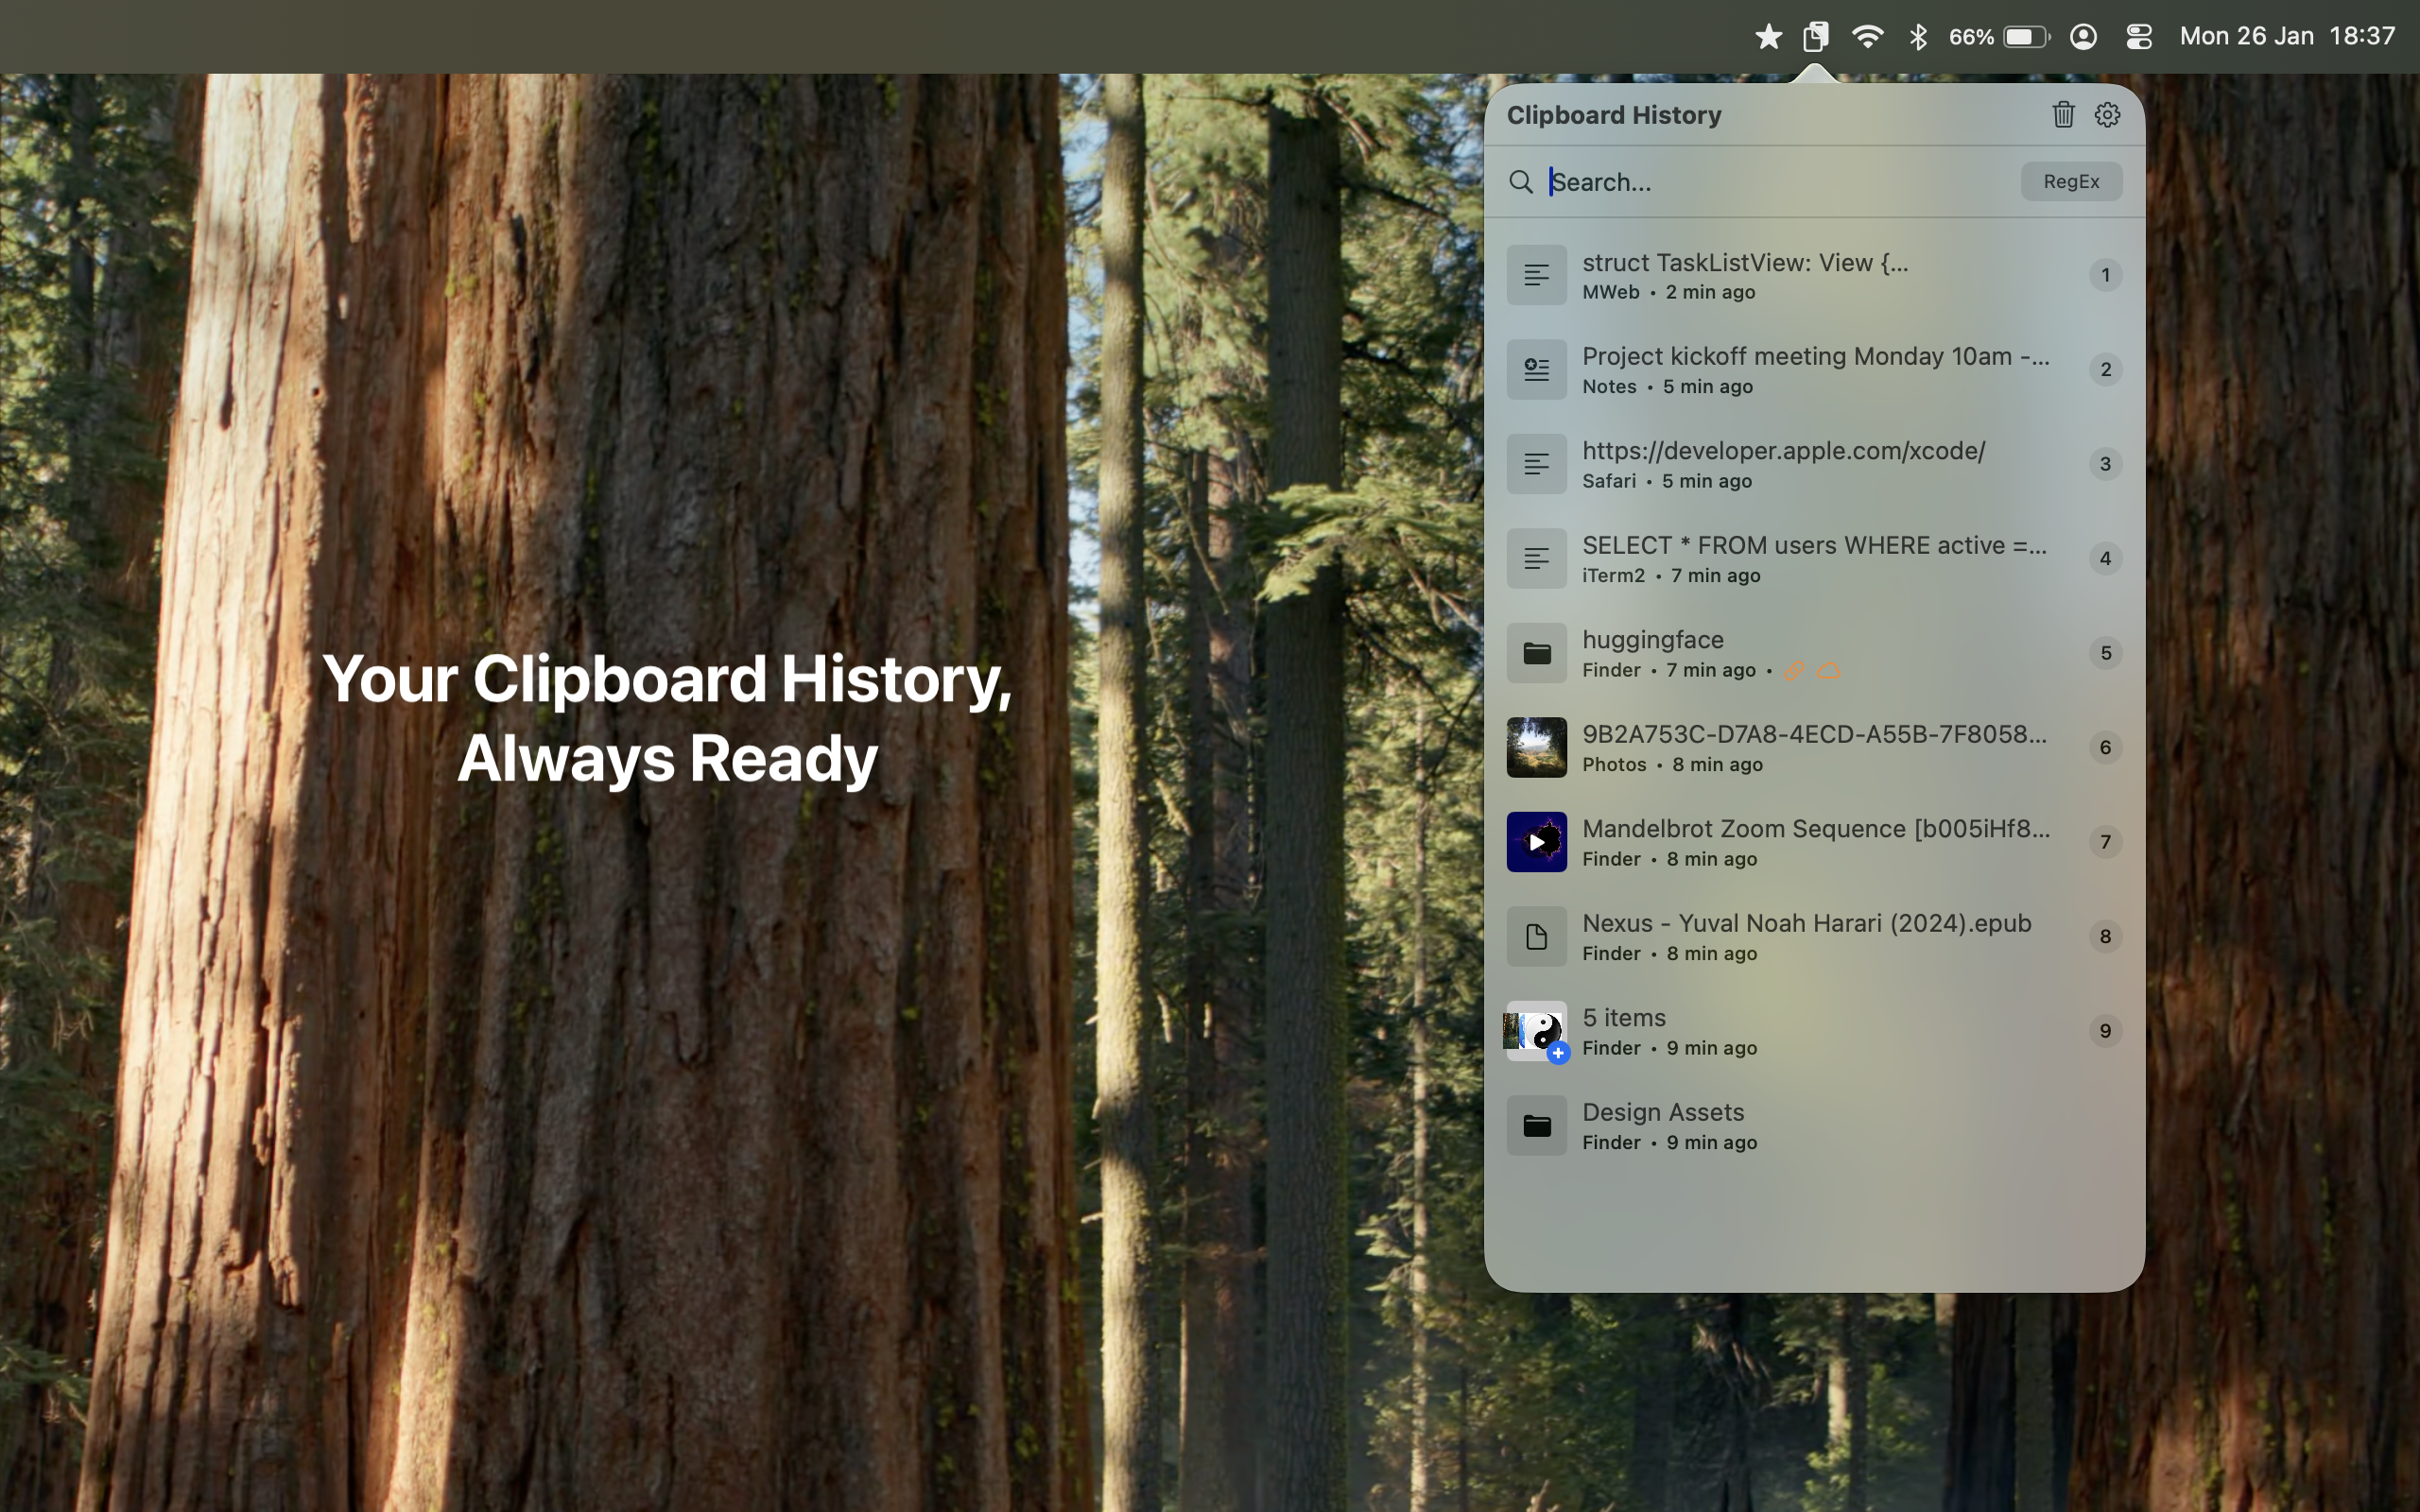The height and width of the screenshot is (1512, 2420).
Task: Click the folder icon for Design Assets
Action: coord(1536,1124)
